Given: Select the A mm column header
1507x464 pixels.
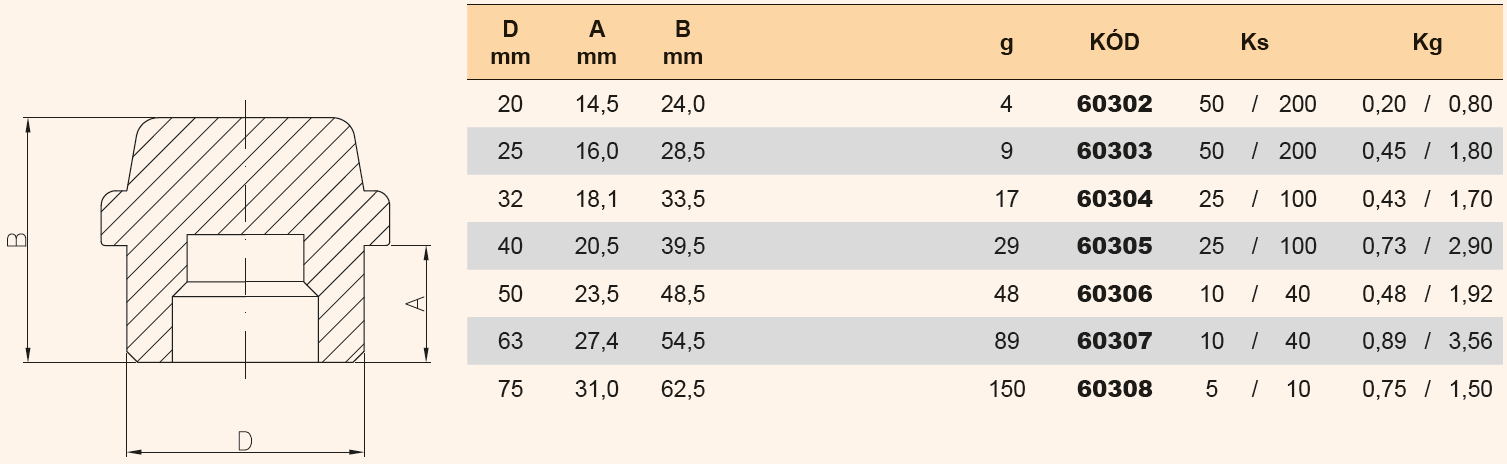Looking at the screenshot, I should pos(597,43).
